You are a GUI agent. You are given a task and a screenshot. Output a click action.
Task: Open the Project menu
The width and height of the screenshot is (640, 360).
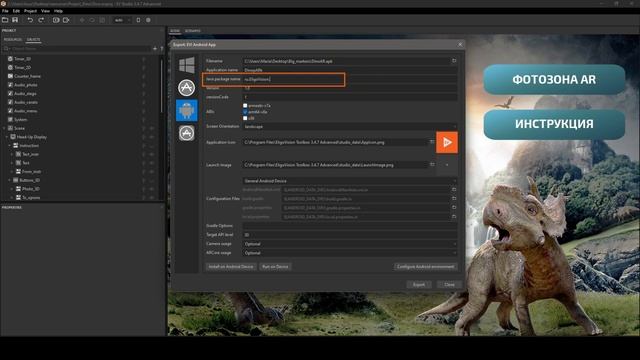pyautogui.click(x=30, y=11)
